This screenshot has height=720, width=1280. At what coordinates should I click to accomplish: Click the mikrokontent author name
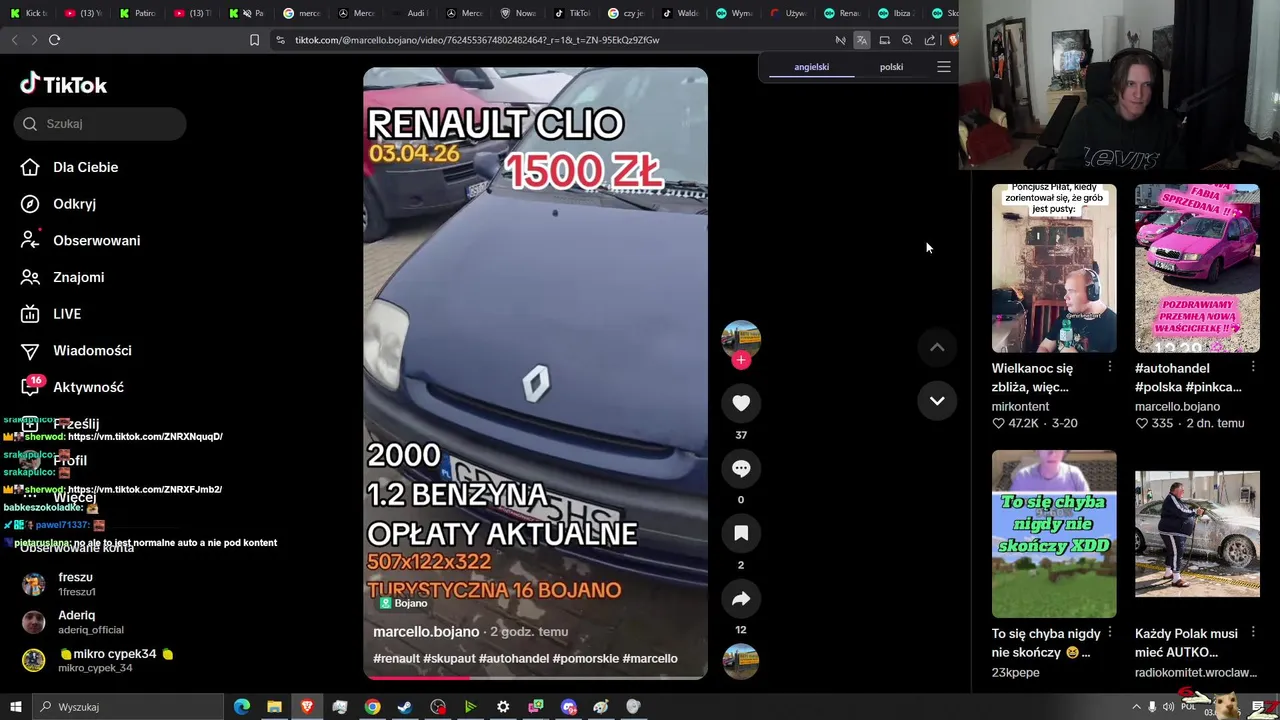point(1020,407)
